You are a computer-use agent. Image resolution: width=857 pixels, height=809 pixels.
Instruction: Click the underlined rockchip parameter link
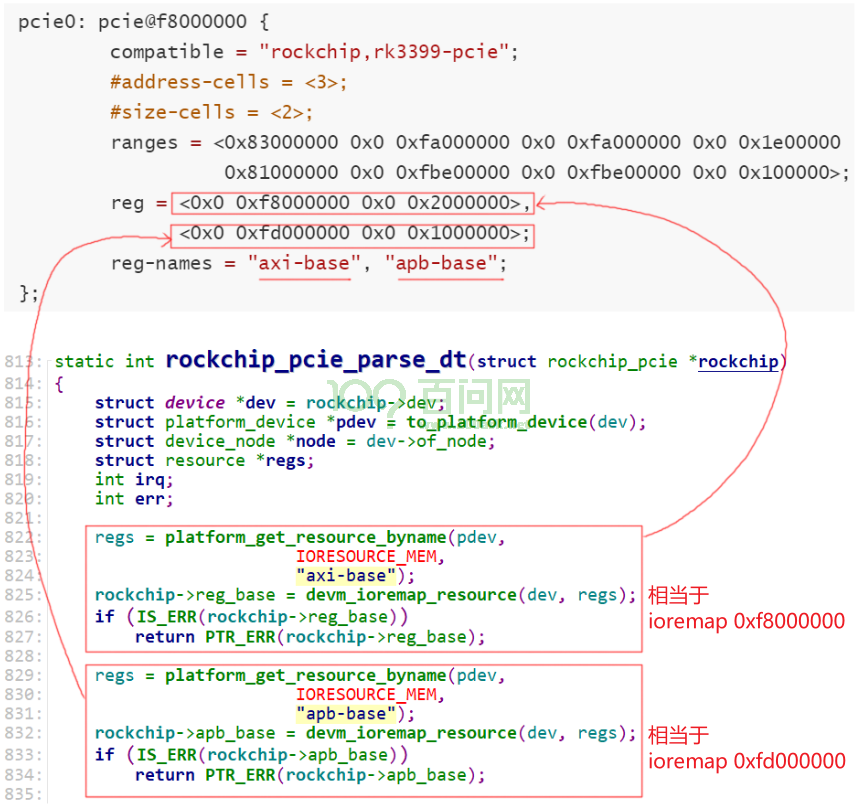[738, 361]
